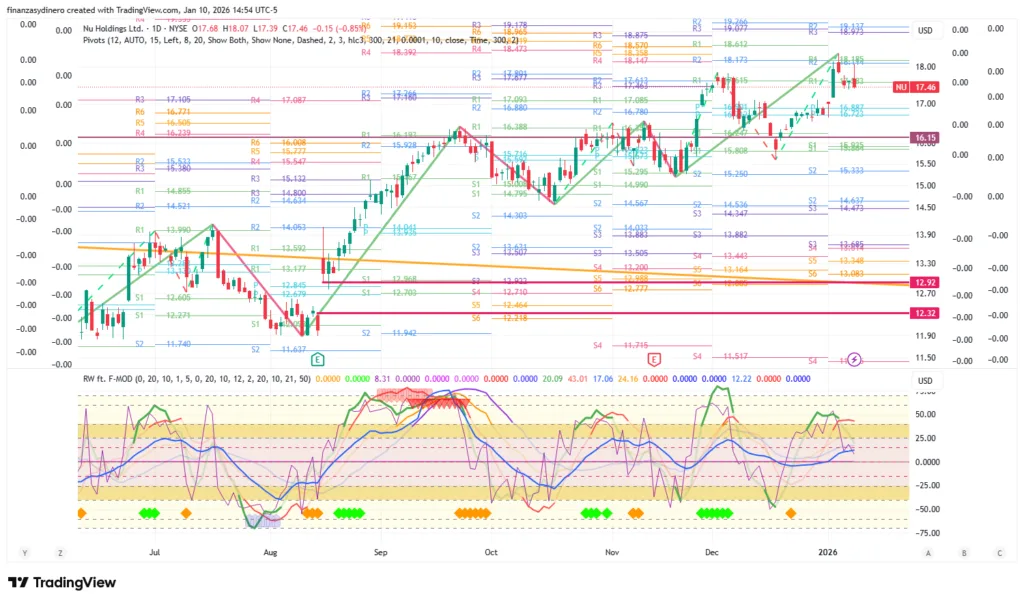Click the Y marker on the time axis
Screen dimensions: 1024x603
pos(24,552)
